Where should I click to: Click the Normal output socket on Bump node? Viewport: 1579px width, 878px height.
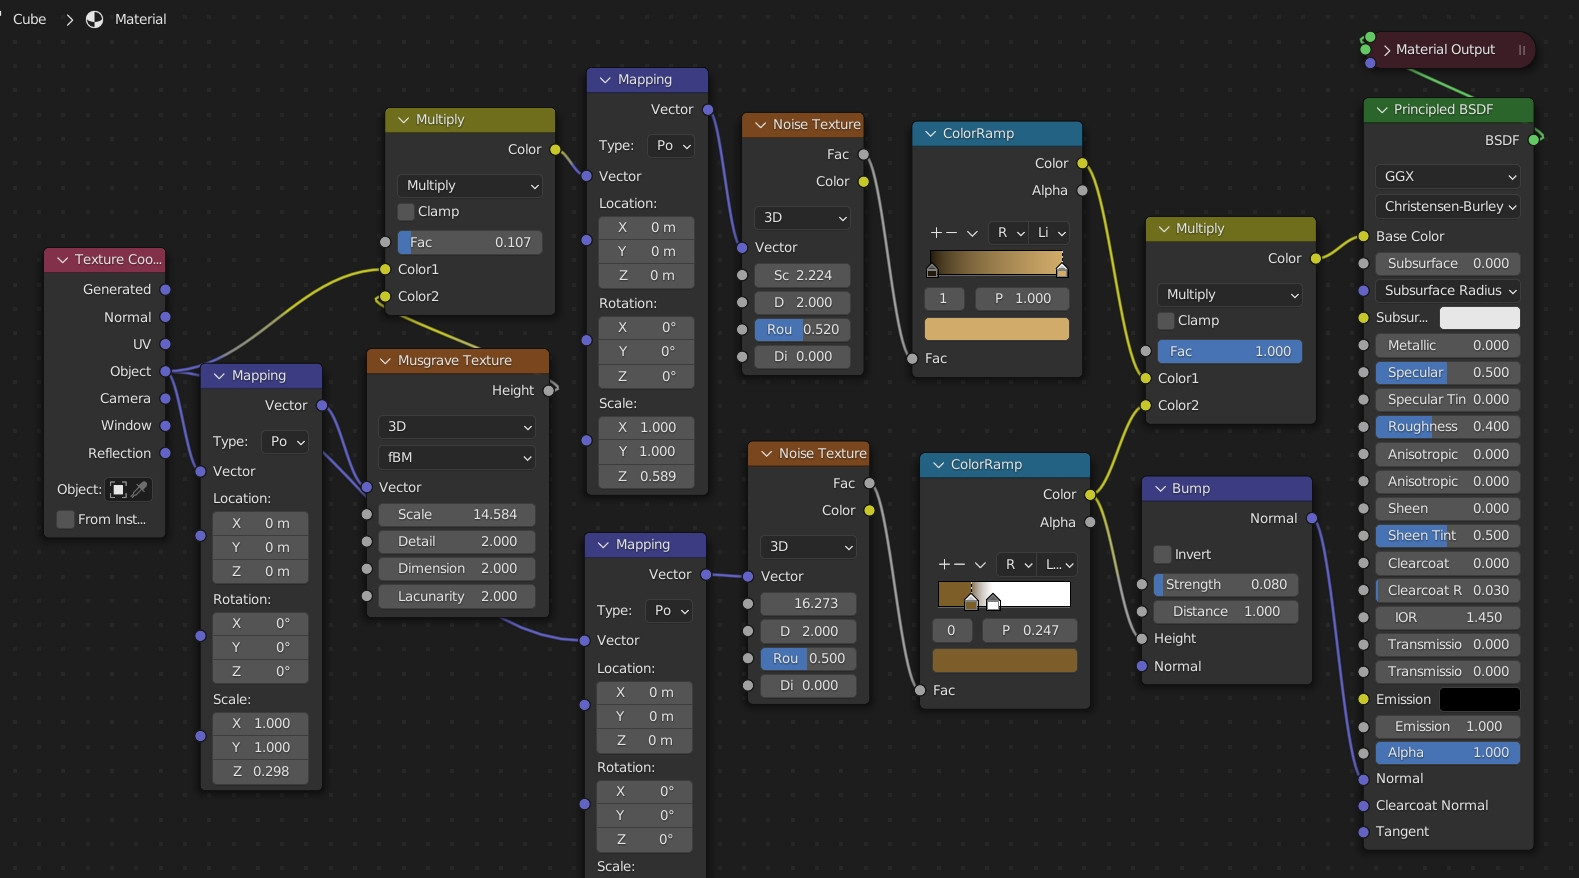coord(1312,518)
